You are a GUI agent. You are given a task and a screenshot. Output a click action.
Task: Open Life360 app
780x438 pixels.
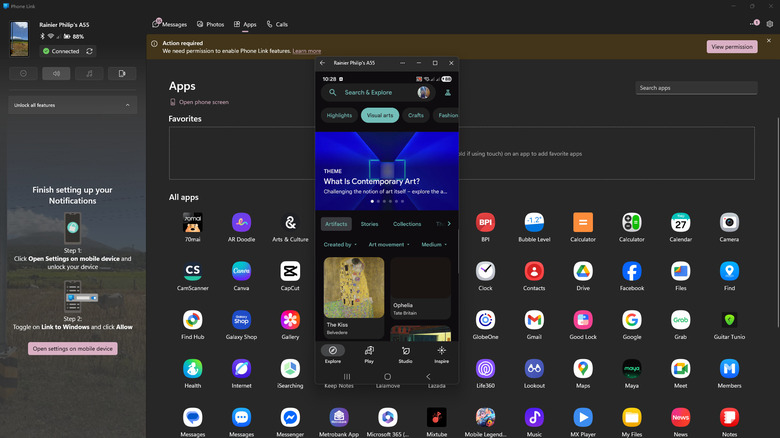click(x=485, y=369)
